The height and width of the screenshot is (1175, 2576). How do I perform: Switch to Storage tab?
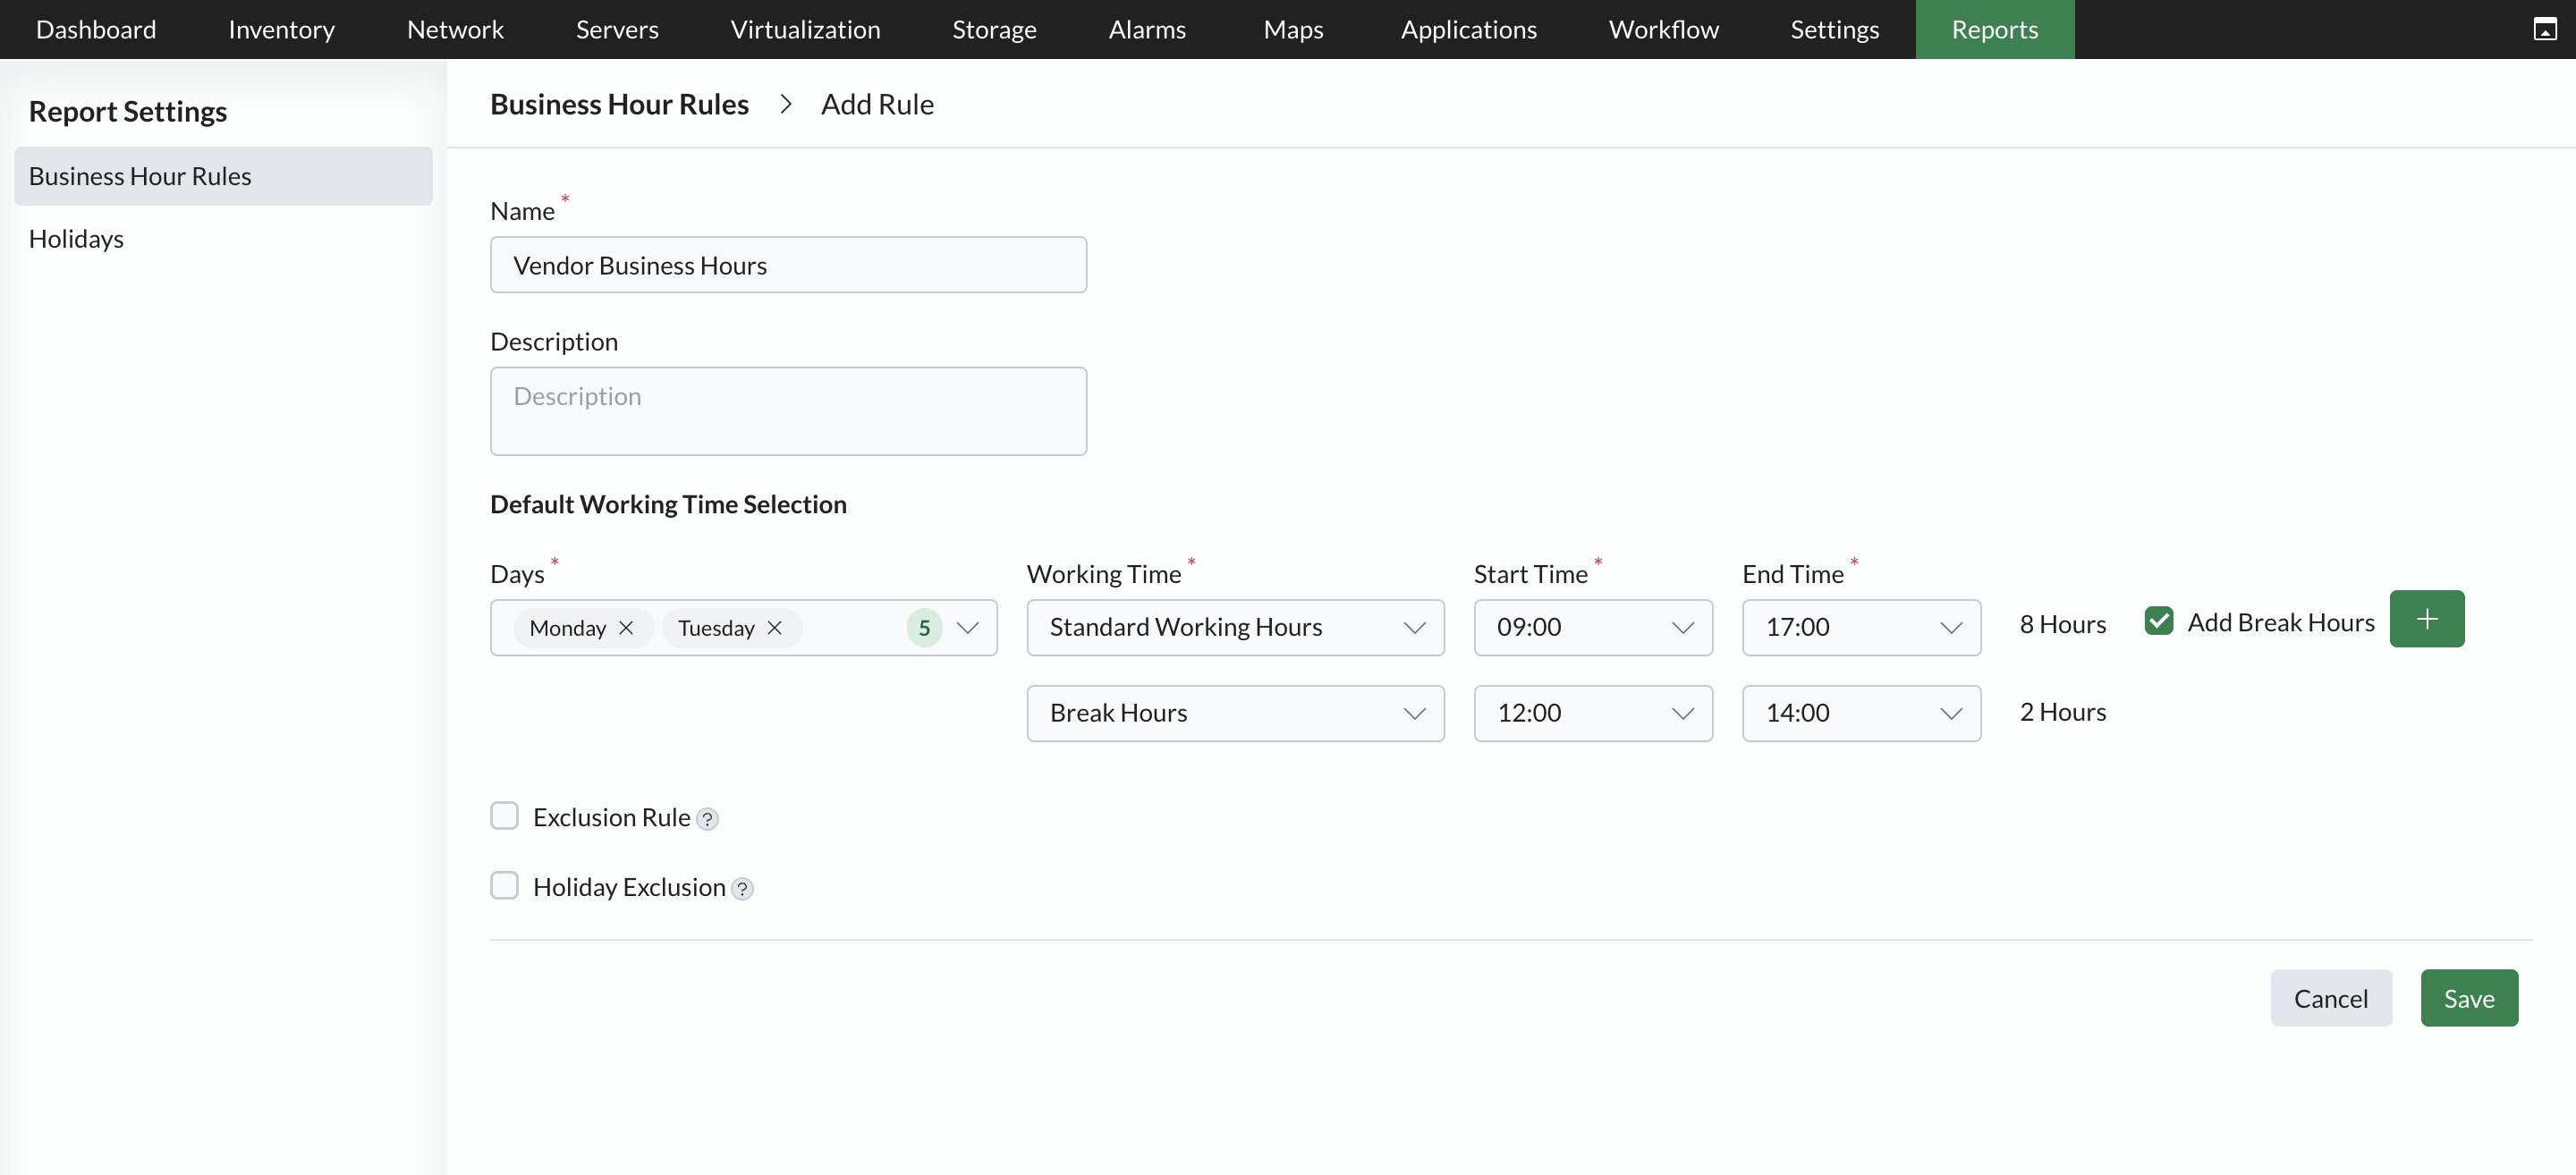pos(994,29)
